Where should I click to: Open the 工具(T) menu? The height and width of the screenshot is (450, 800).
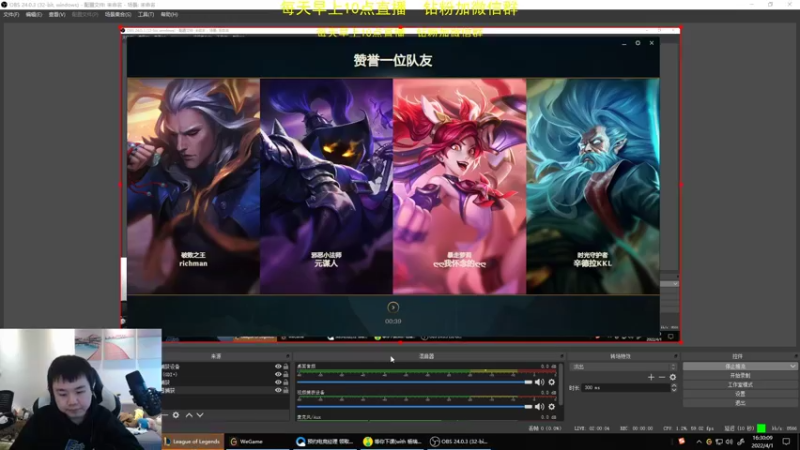click(x=146, y=15)
